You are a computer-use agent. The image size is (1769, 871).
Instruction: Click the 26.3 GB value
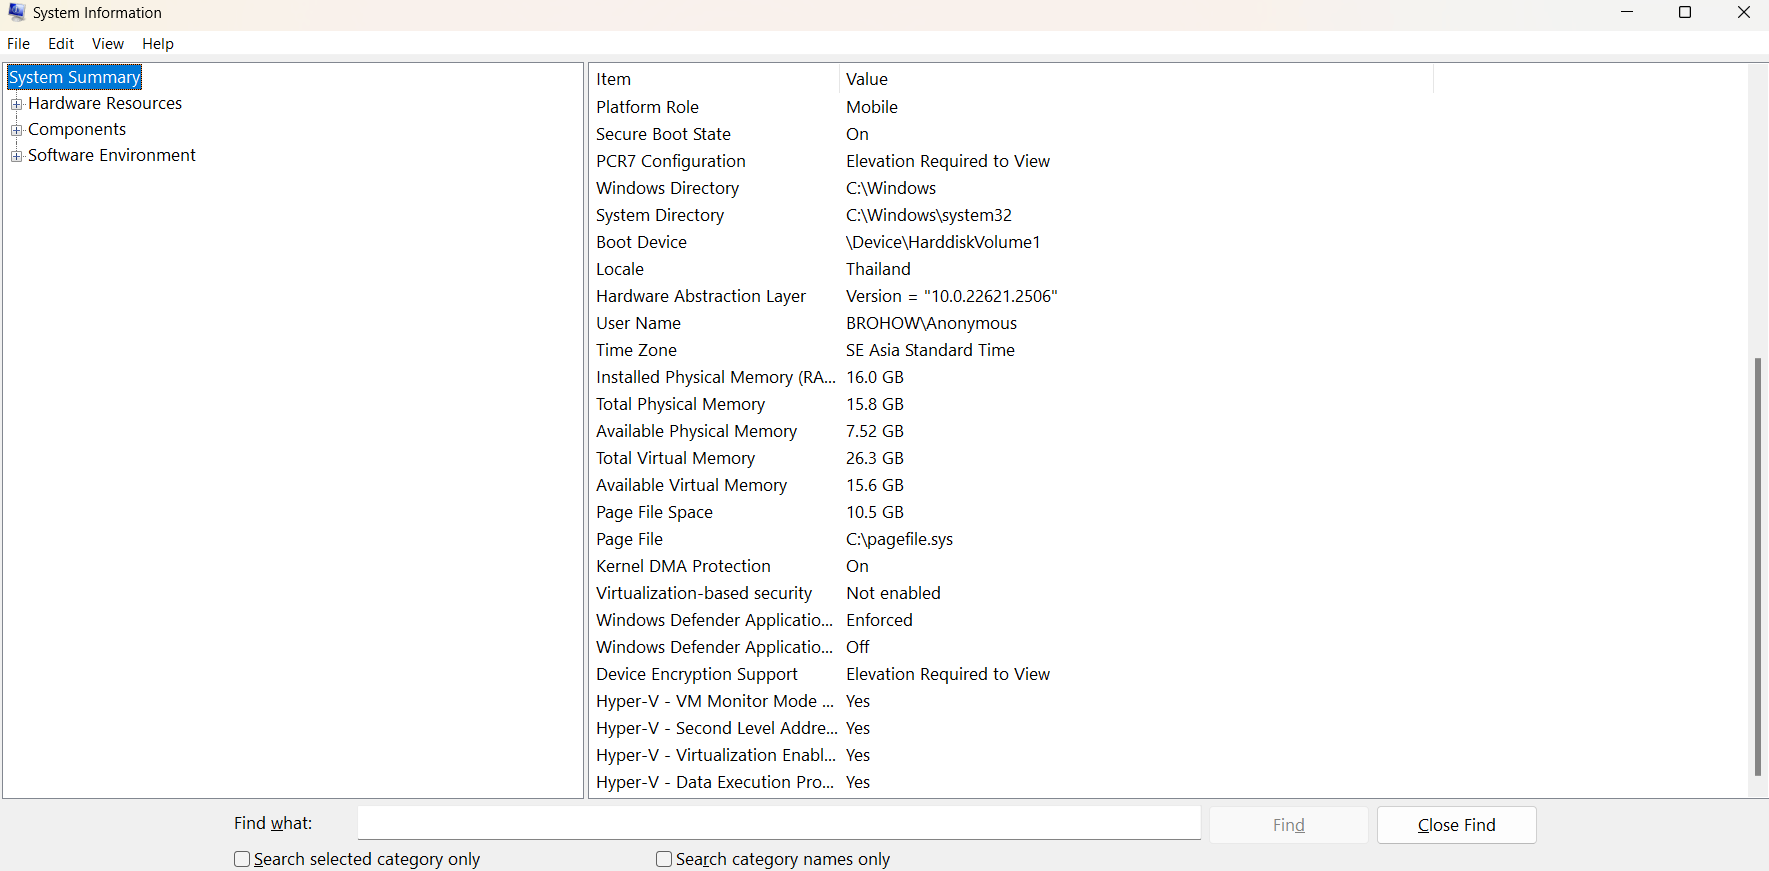click(x=875, y=458)
